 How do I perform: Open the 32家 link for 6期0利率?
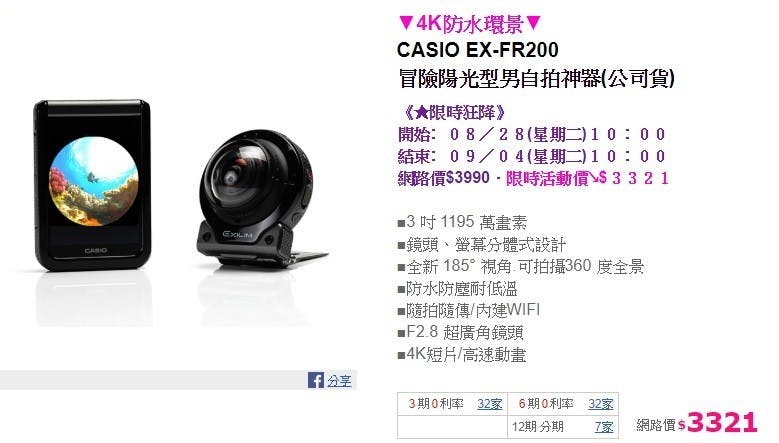pyautogui.click(x=601, y=404)
